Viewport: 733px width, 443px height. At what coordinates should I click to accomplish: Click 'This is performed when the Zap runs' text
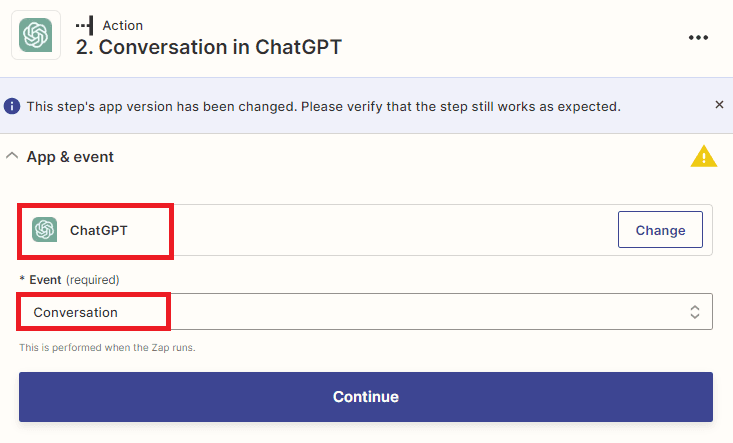point(107,347)
